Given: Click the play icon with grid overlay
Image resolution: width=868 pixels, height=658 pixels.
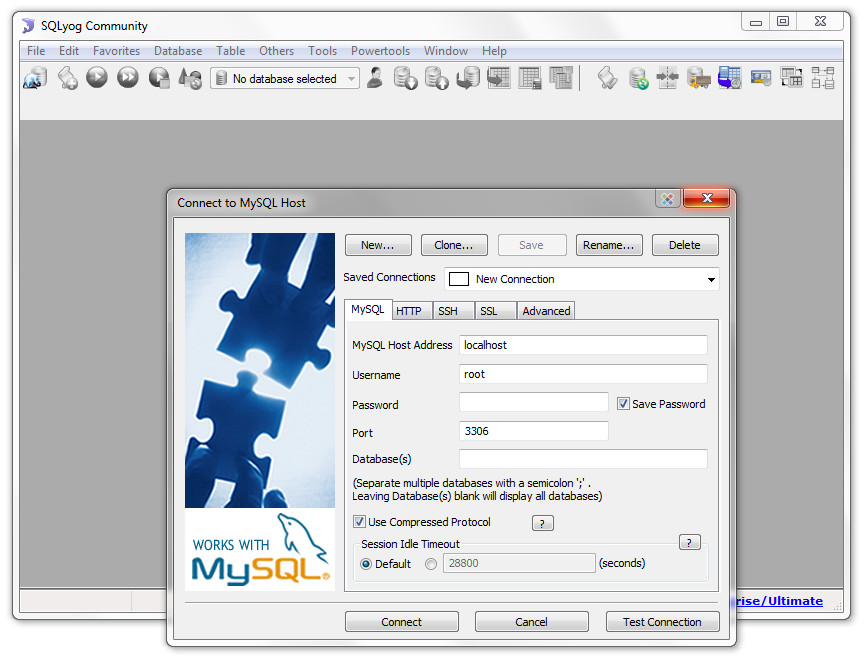Looking at the screenshot, I should click(x=159, y=77).
